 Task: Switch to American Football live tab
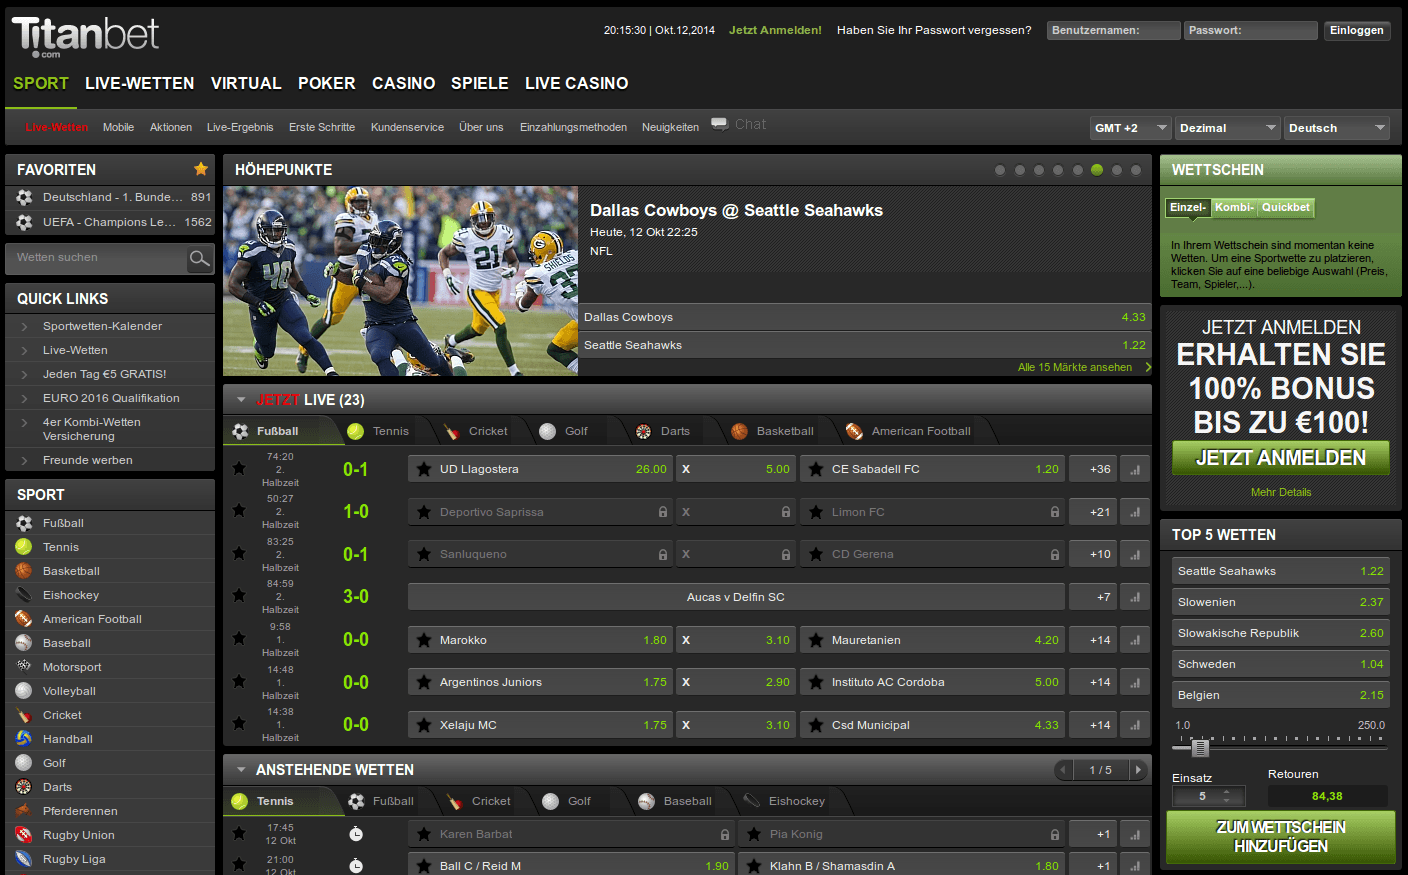click(x=908, y=431)
